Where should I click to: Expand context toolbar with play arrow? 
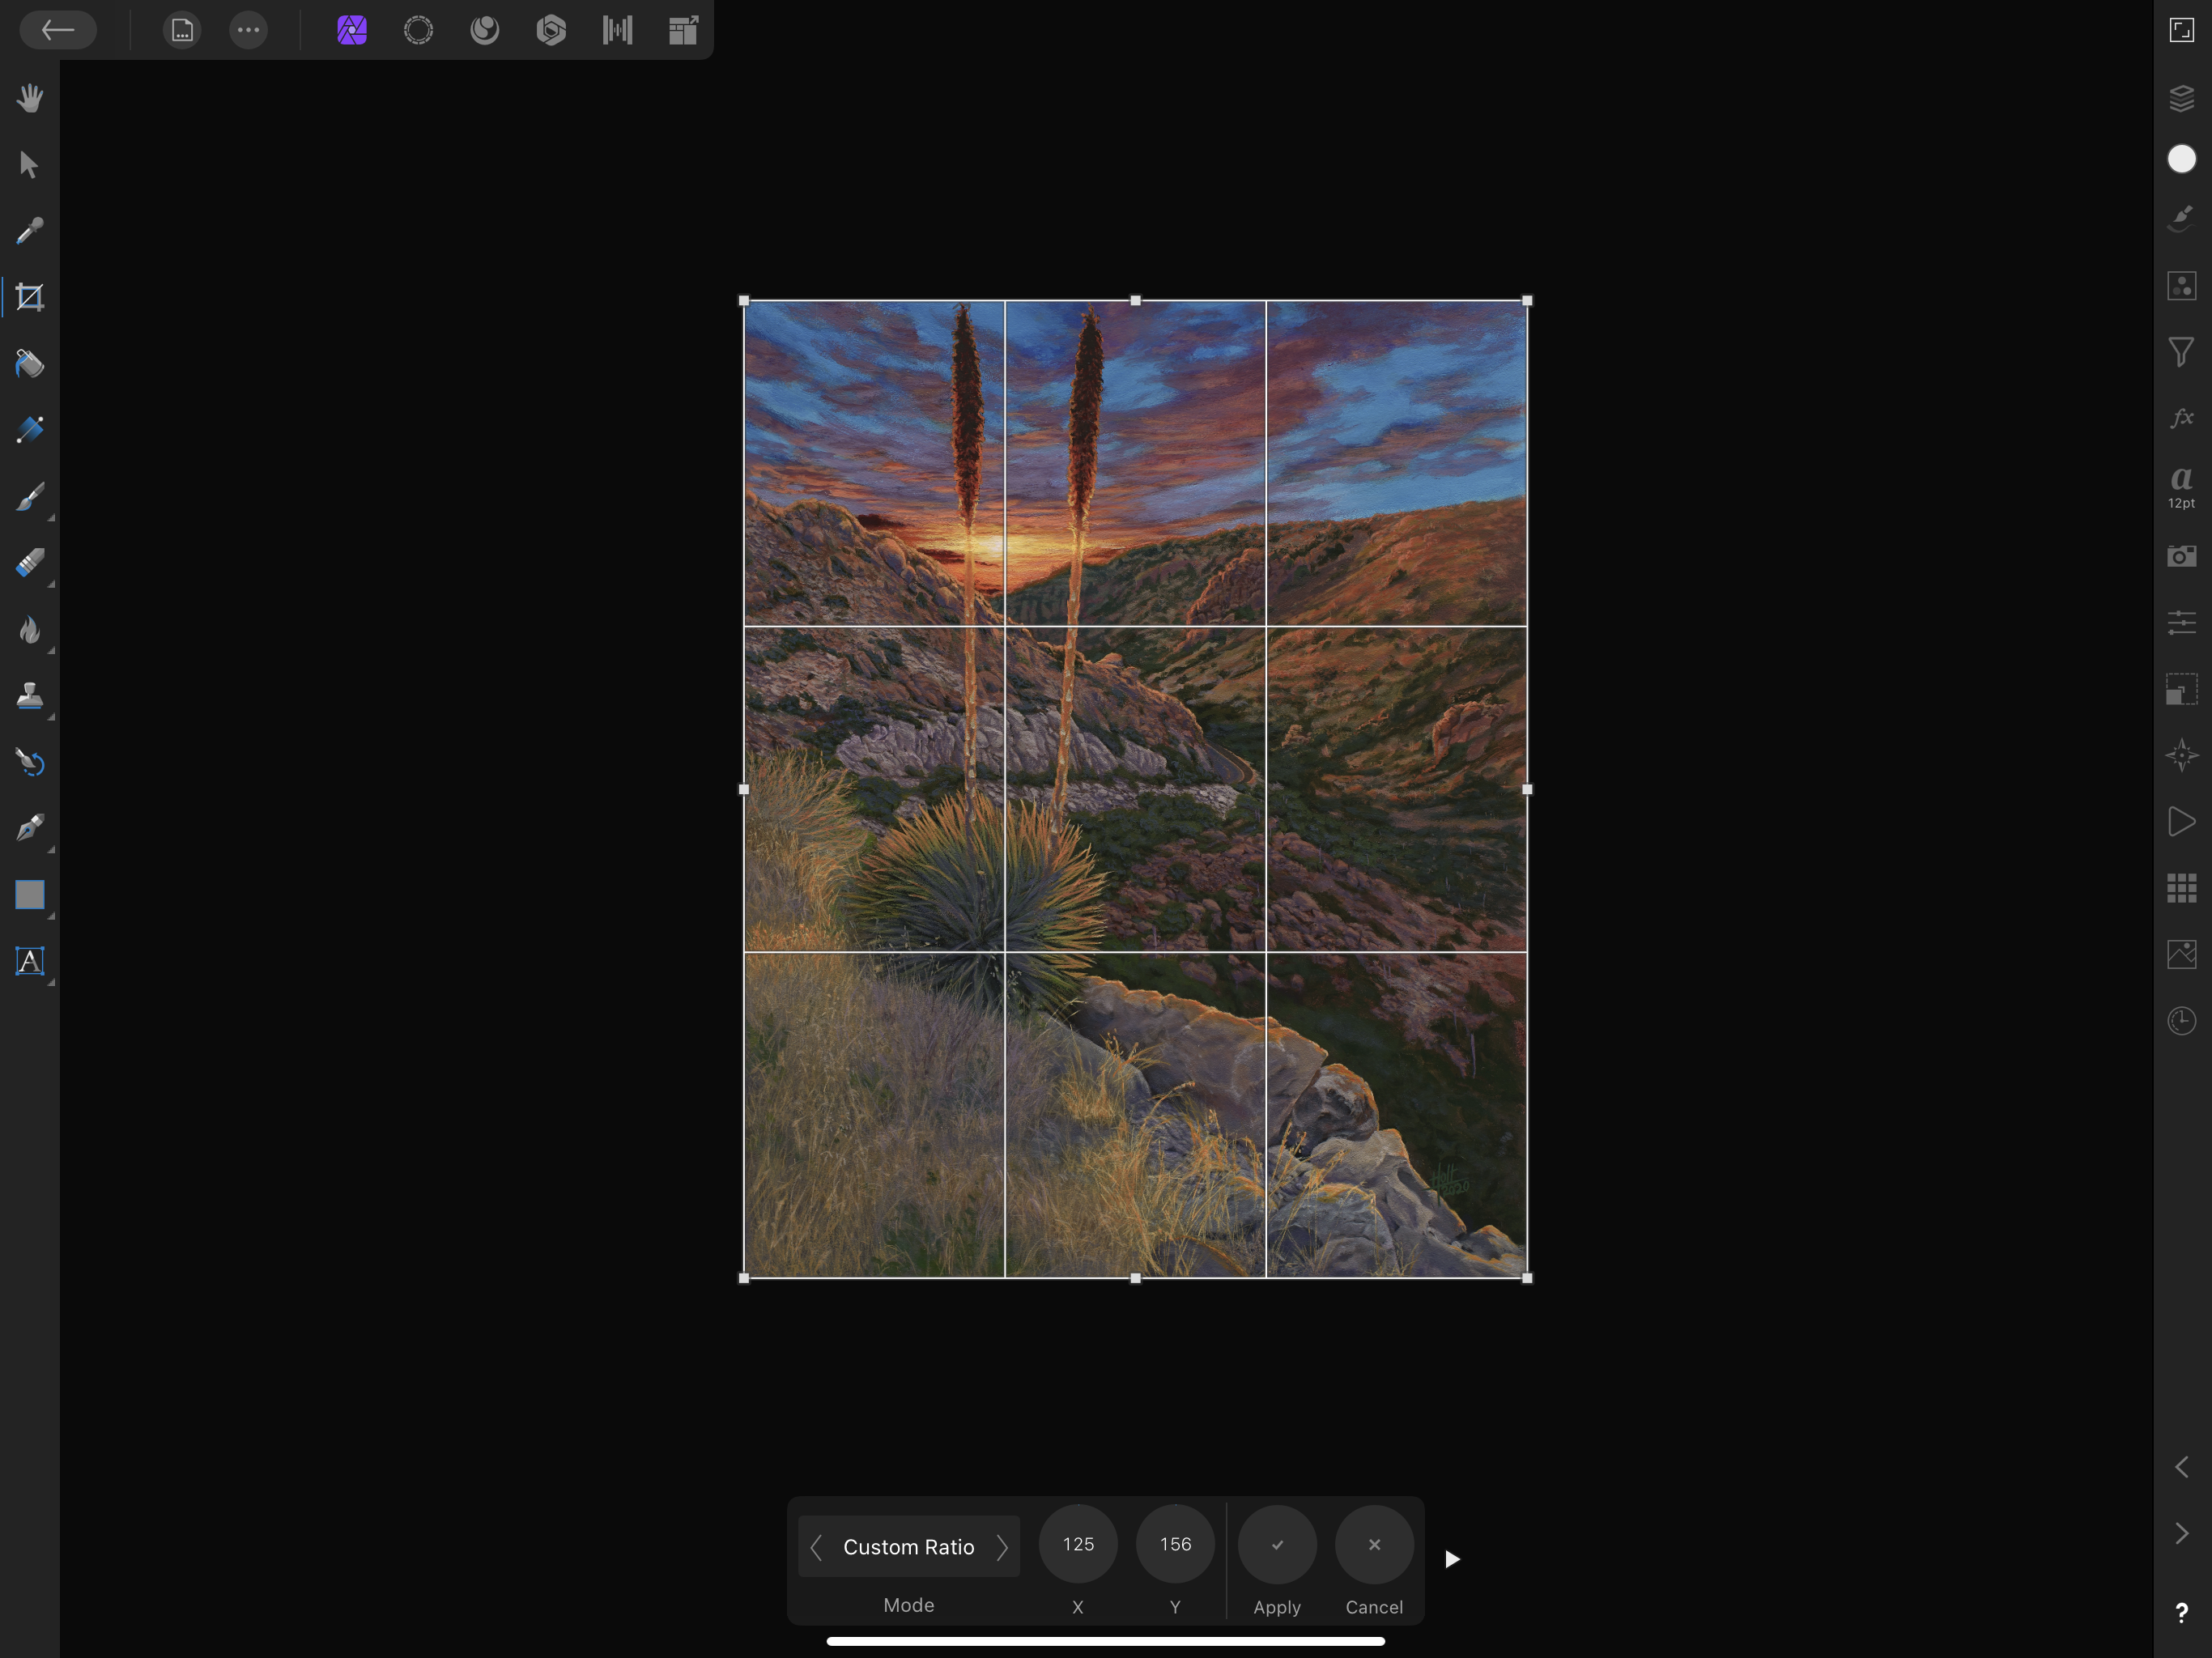coord(1452,1559)
